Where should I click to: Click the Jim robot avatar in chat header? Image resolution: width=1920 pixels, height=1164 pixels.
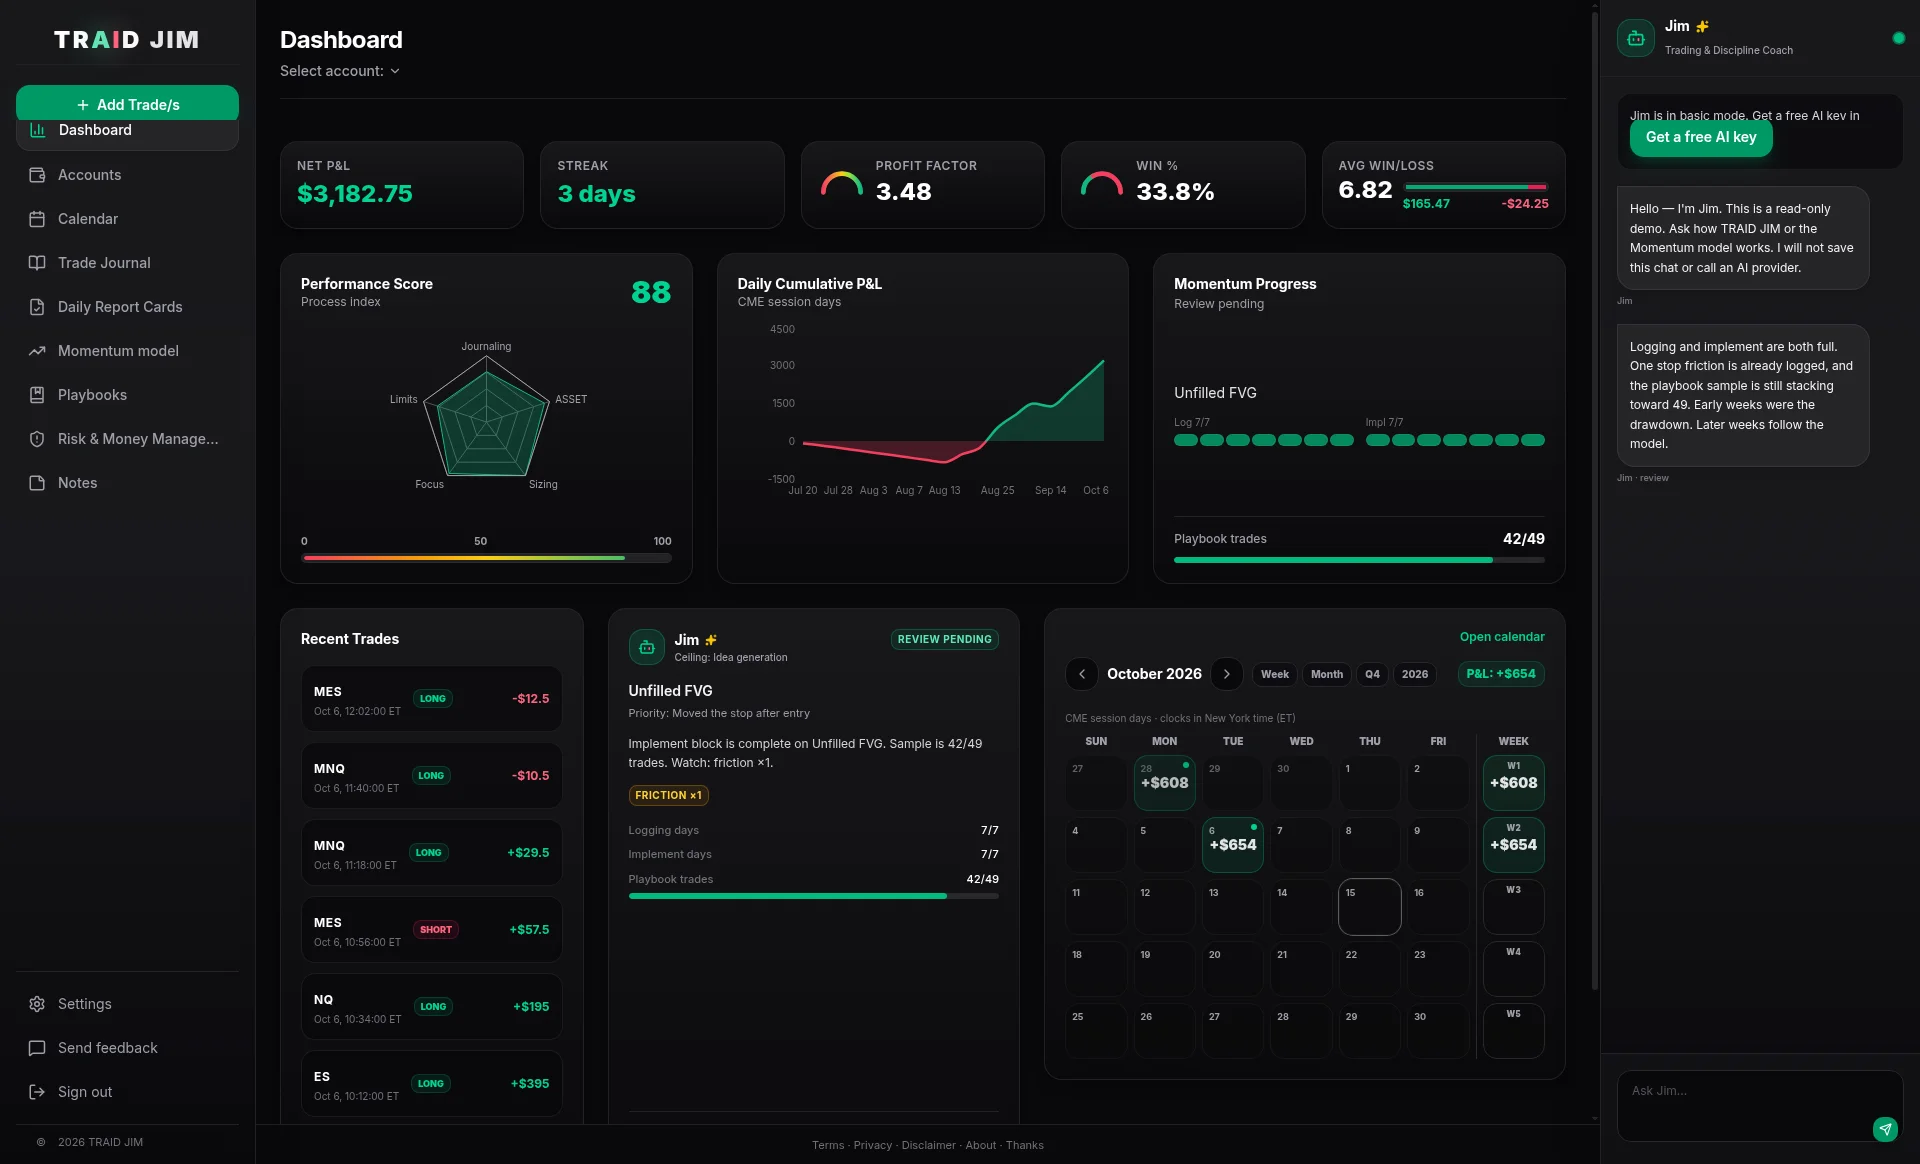tap(1636, 38)
